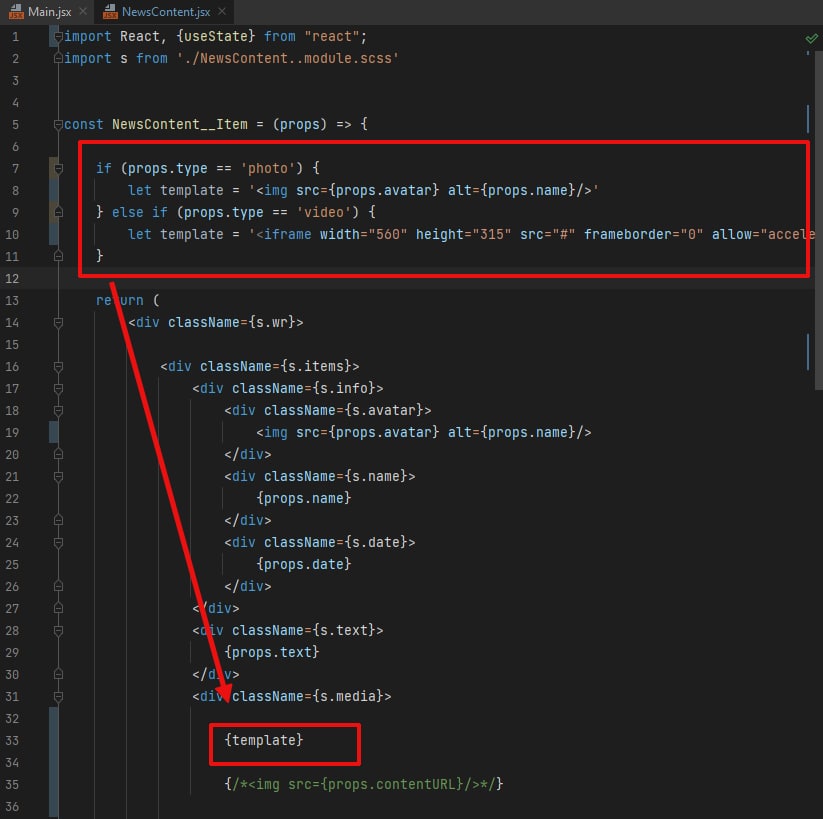Collapse the NewsContent__Item function at line 5
The width and height of the screenshot is (823, 819).
[58, 124]
